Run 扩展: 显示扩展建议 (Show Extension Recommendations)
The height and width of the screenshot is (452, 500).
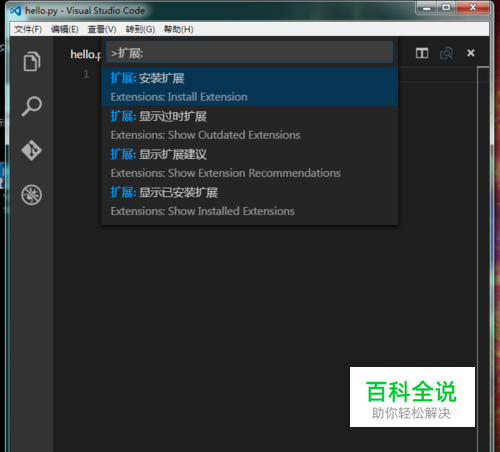click(249, 163)
